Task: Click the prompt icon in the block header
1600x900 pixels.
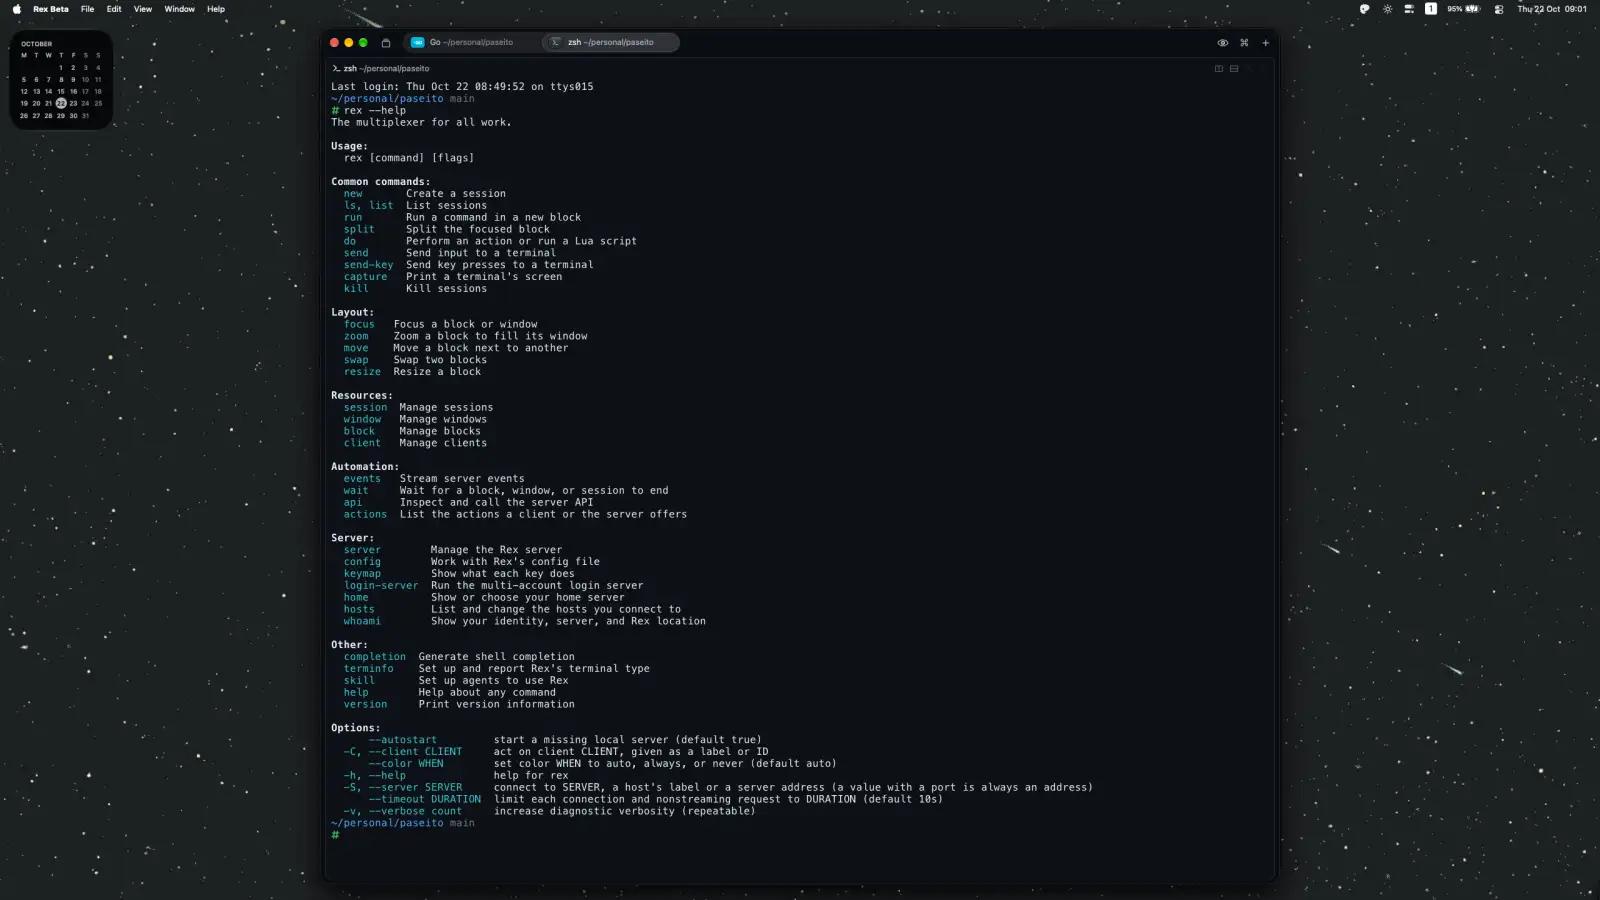Action: point(336,69)
